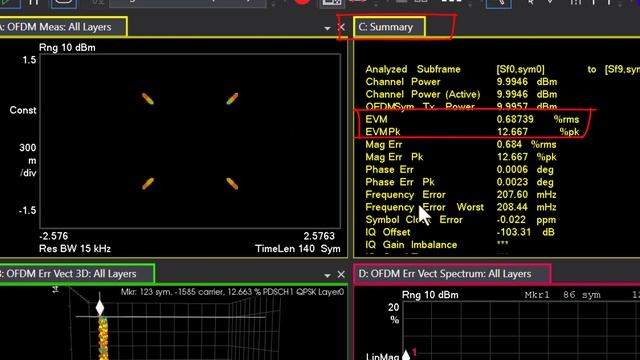Viewport: 640px width, 360px height.
Task: Select the D: OFDM Err Vect Spectrum tab
Action: coord(452,273)
